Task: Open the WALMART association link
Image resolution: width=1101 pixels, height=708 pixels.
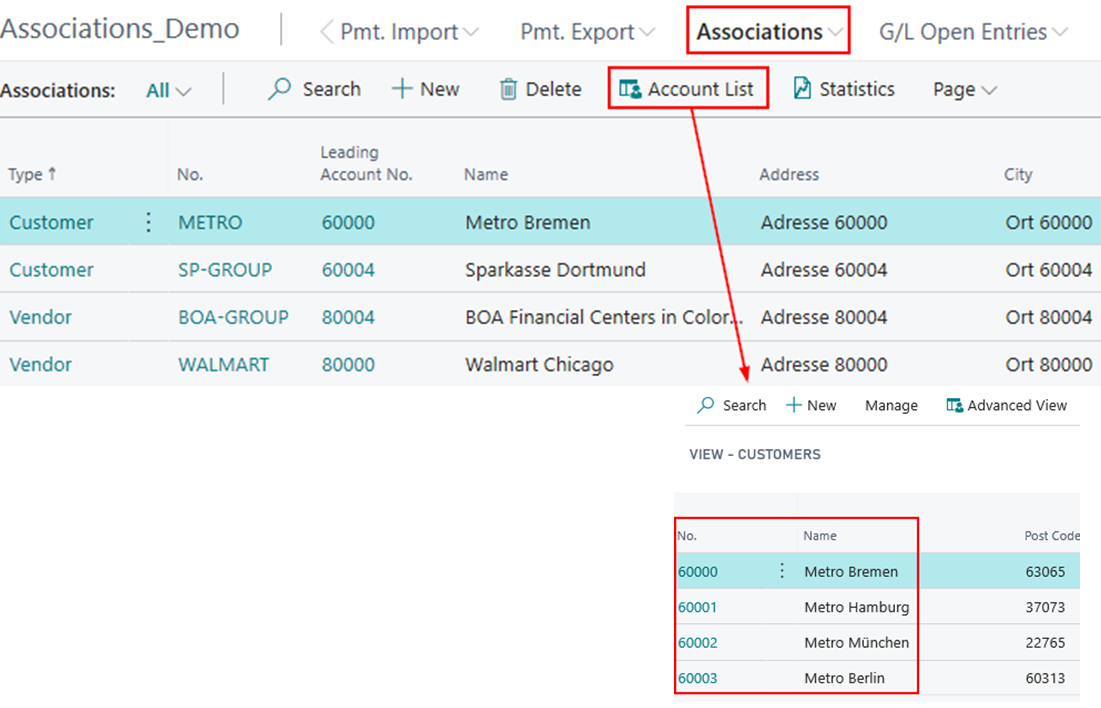Action: pos(223,365)
